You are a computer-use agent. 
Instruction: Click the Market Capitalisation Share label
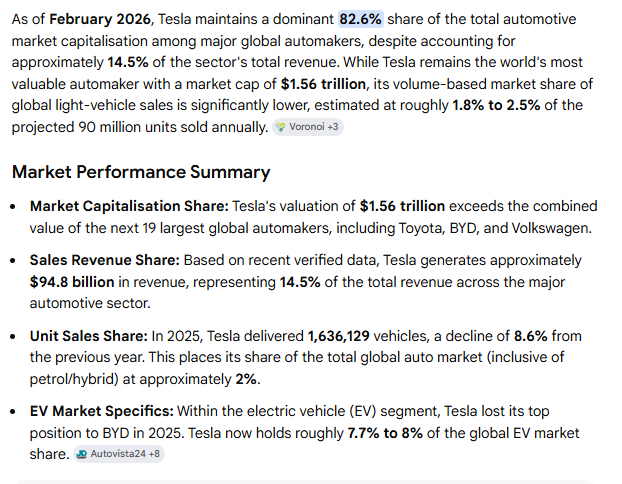point(129,206)
